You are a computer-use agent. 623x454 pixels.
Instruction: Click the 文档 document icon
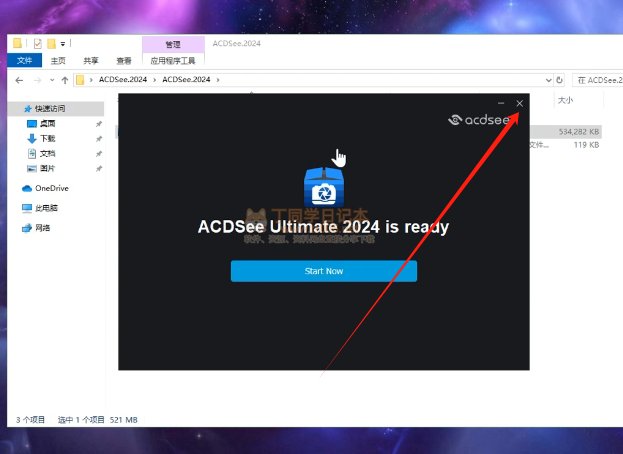click(32, 153)
